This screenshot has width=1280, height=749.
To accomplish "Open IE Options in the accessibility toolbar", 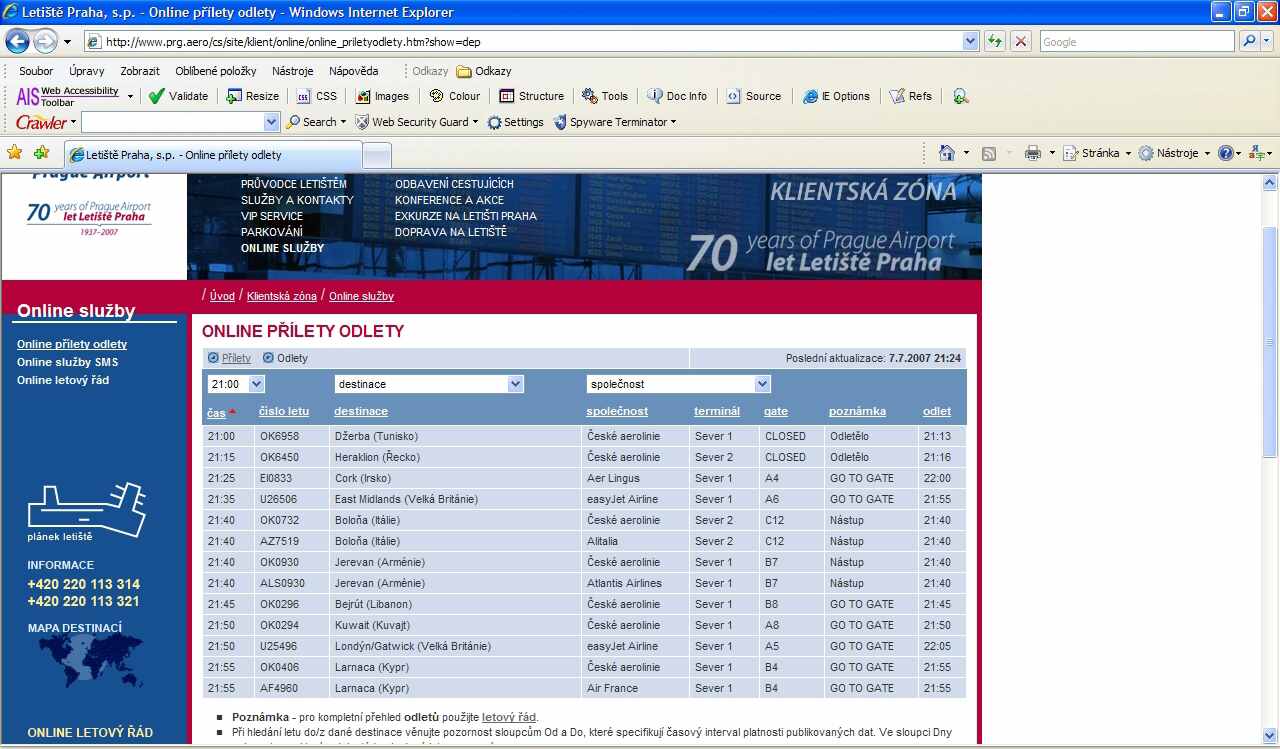I will tap(836, 96).
